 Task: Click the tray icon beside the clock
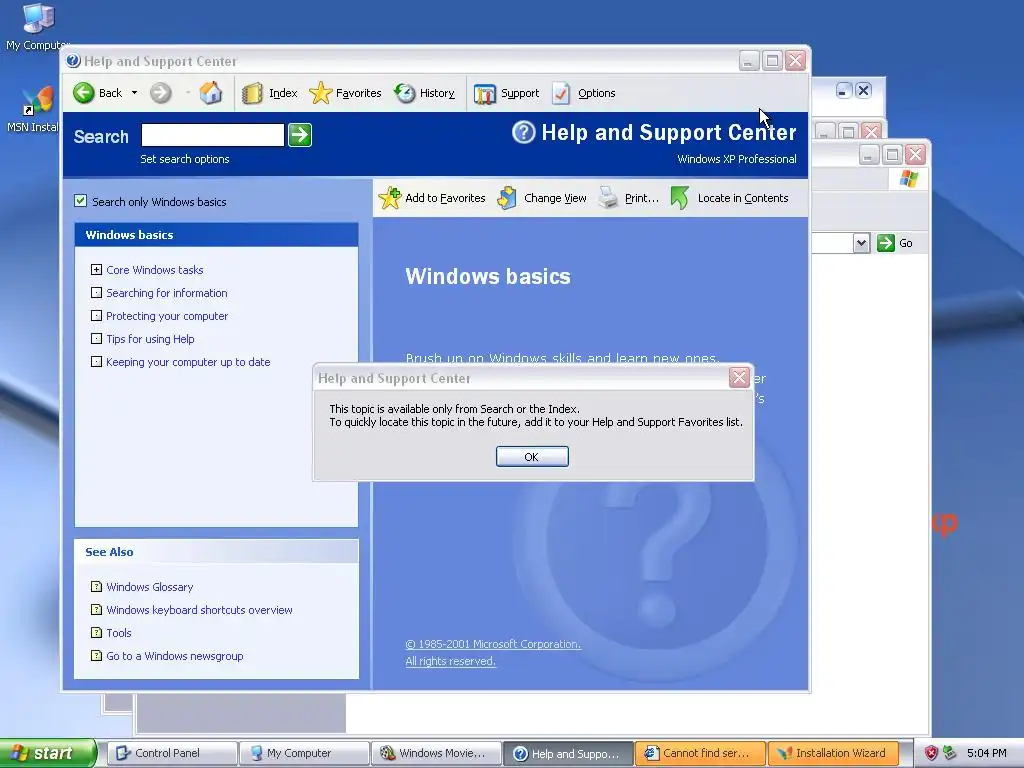coord(950,753)
